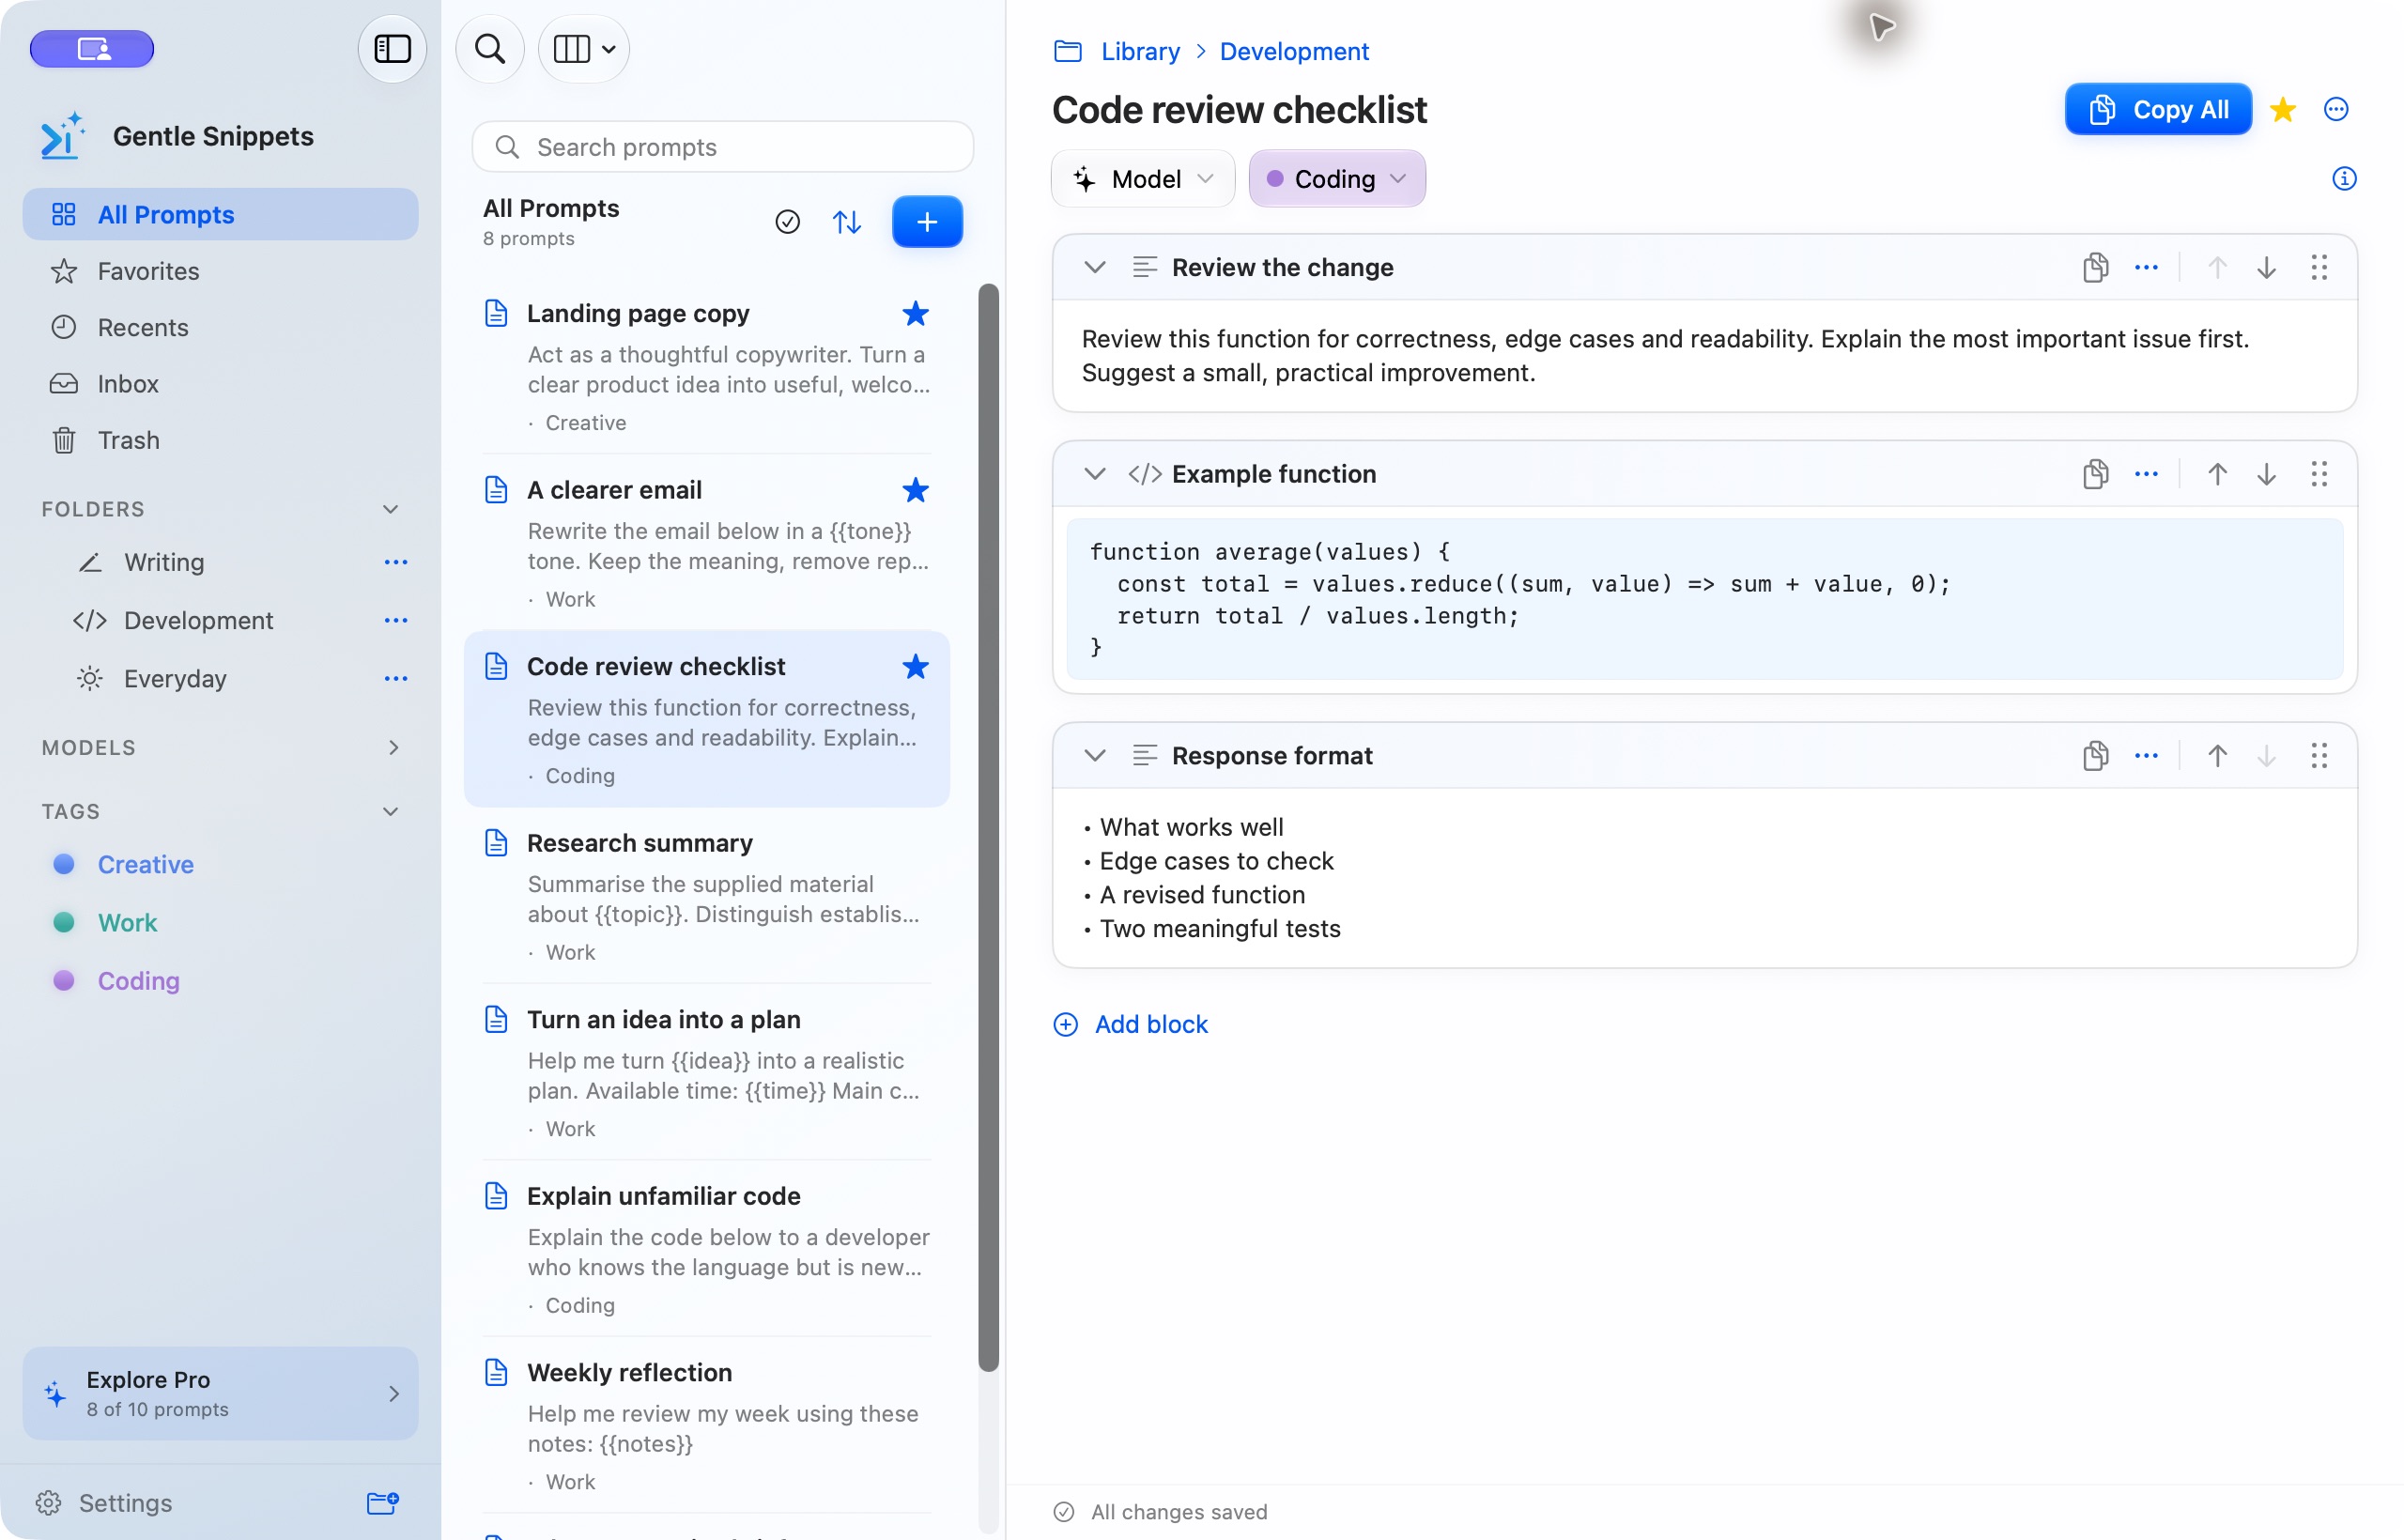Open the Model dropdown

[x=1143, y=179]
